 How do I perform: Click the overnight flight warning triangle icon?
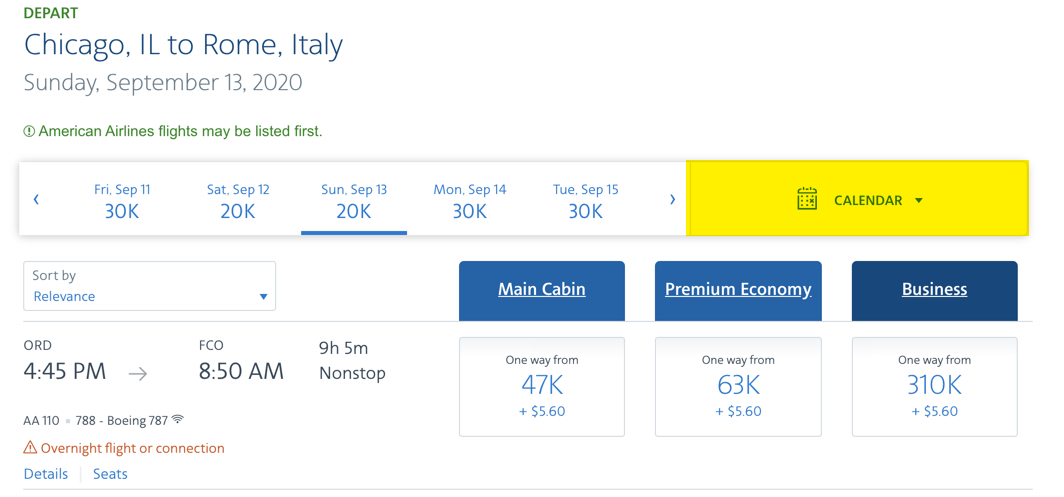click(x=30, y=447)
